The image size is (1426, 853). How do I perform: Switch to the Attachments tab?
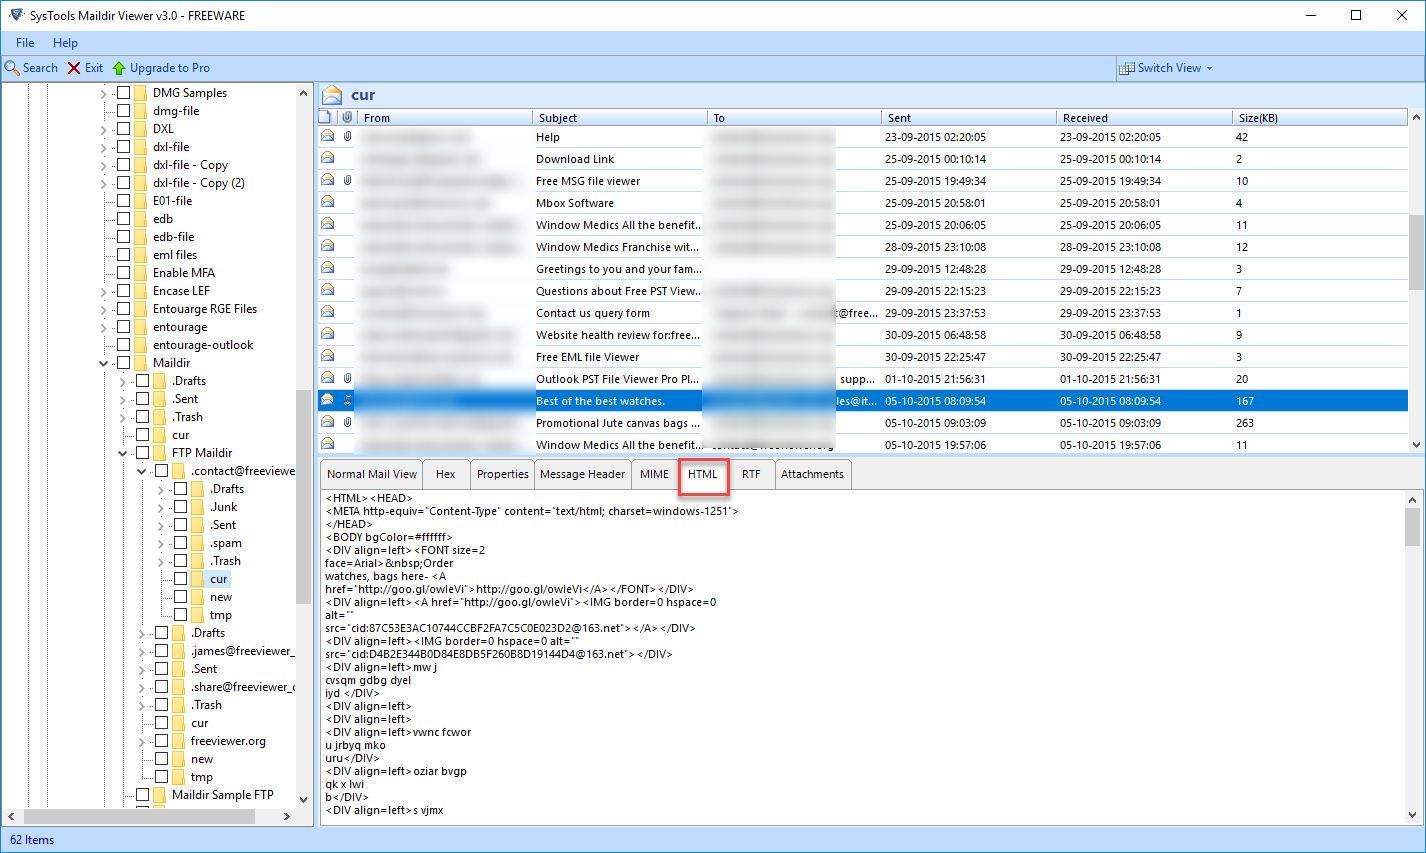[812, 473]
